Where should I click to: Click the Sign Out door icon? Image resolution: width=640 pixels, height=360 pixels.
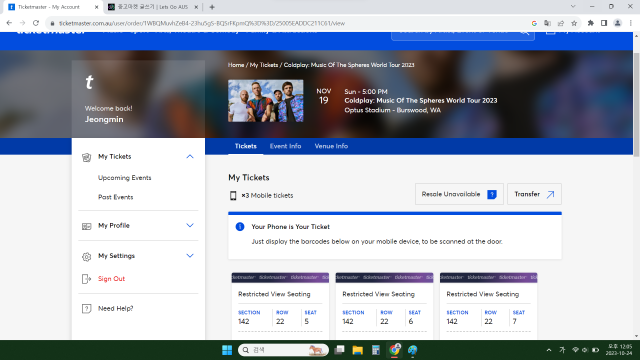(x=86, y=279)
